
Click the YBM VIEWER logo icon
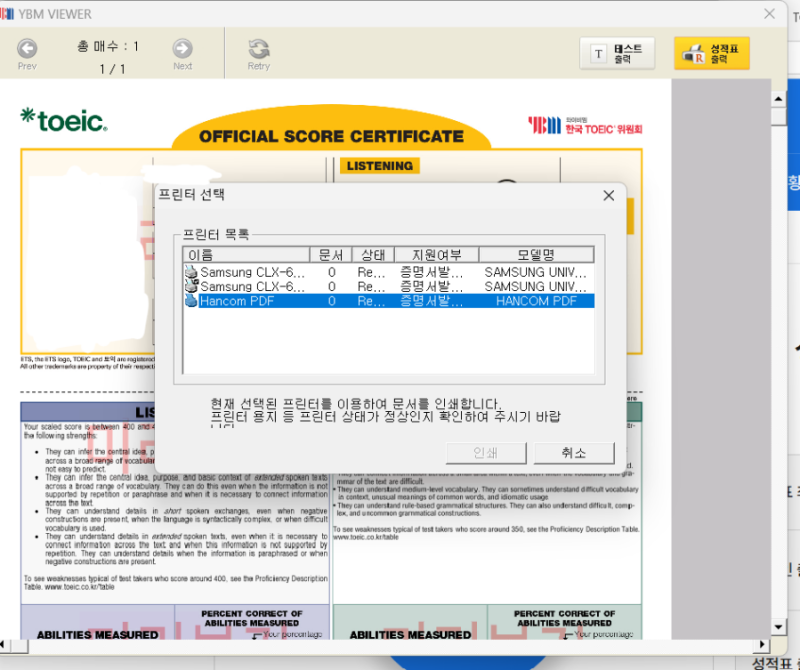tap(7, 13)
